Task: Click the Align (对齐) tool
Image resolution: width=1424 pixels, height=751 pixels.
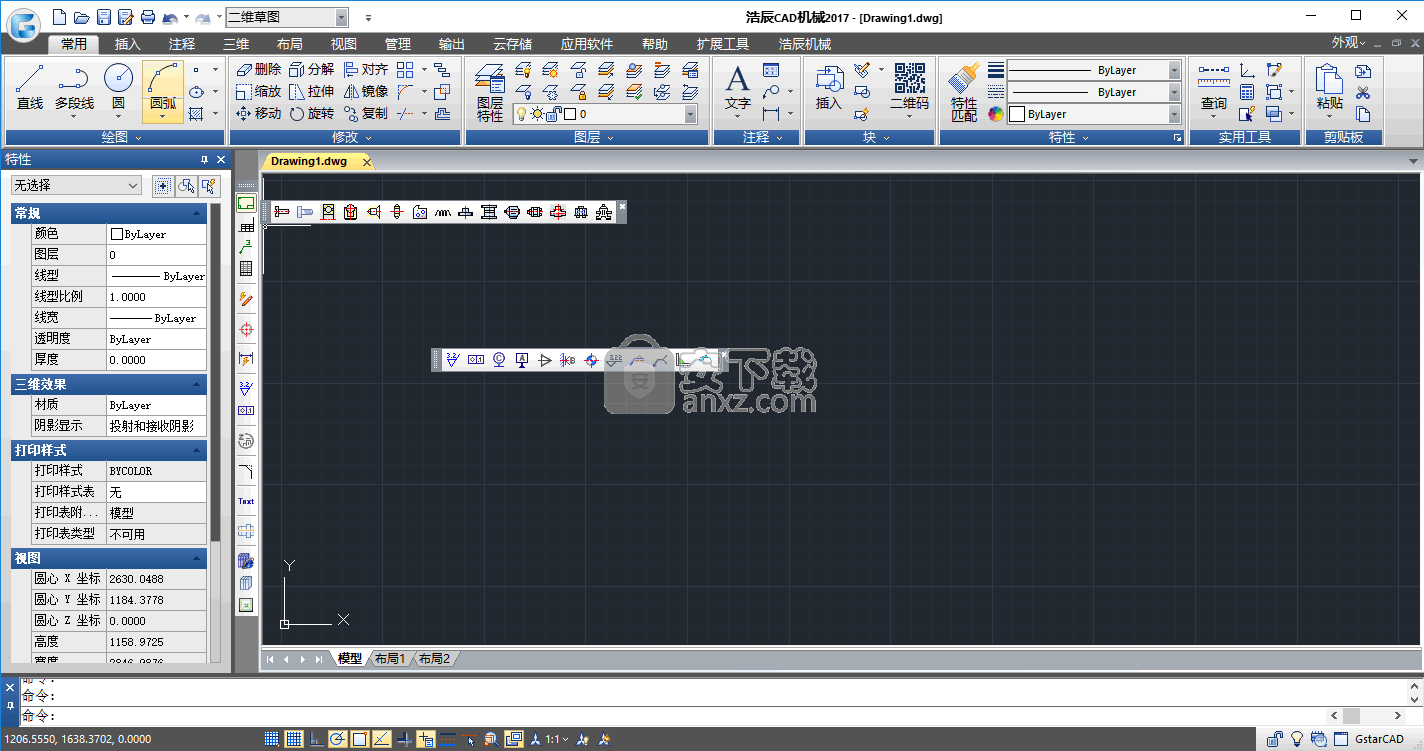Action: click(366, 69)
